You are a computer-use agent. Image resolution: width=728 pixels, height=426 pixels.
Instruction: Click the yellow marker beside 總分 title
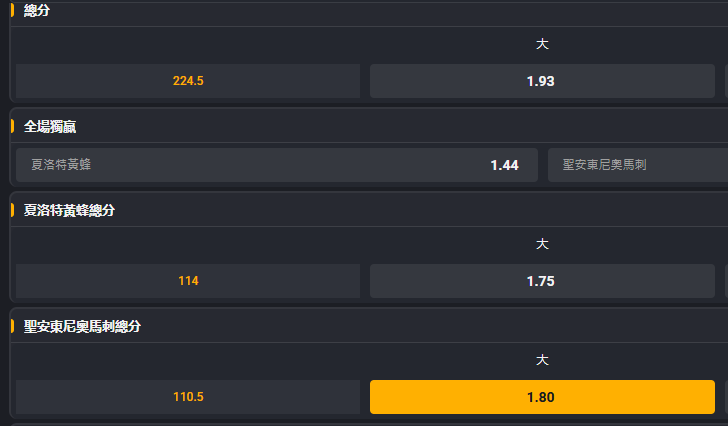(x=12, y=11)
